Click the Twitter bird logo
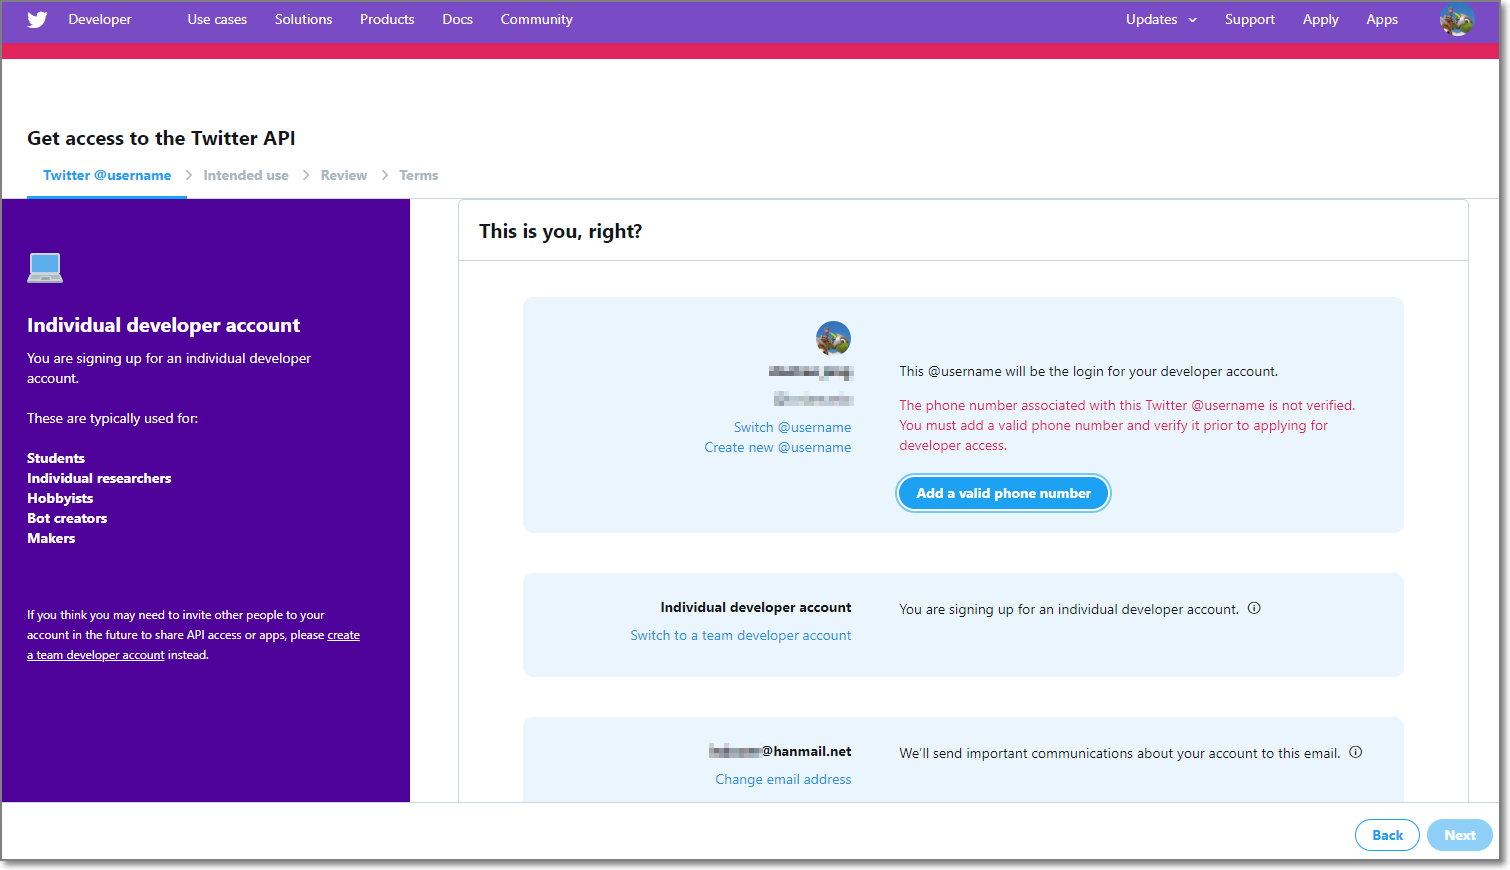The height and width of the screenshot is (870, 1510). click(37, 19)
